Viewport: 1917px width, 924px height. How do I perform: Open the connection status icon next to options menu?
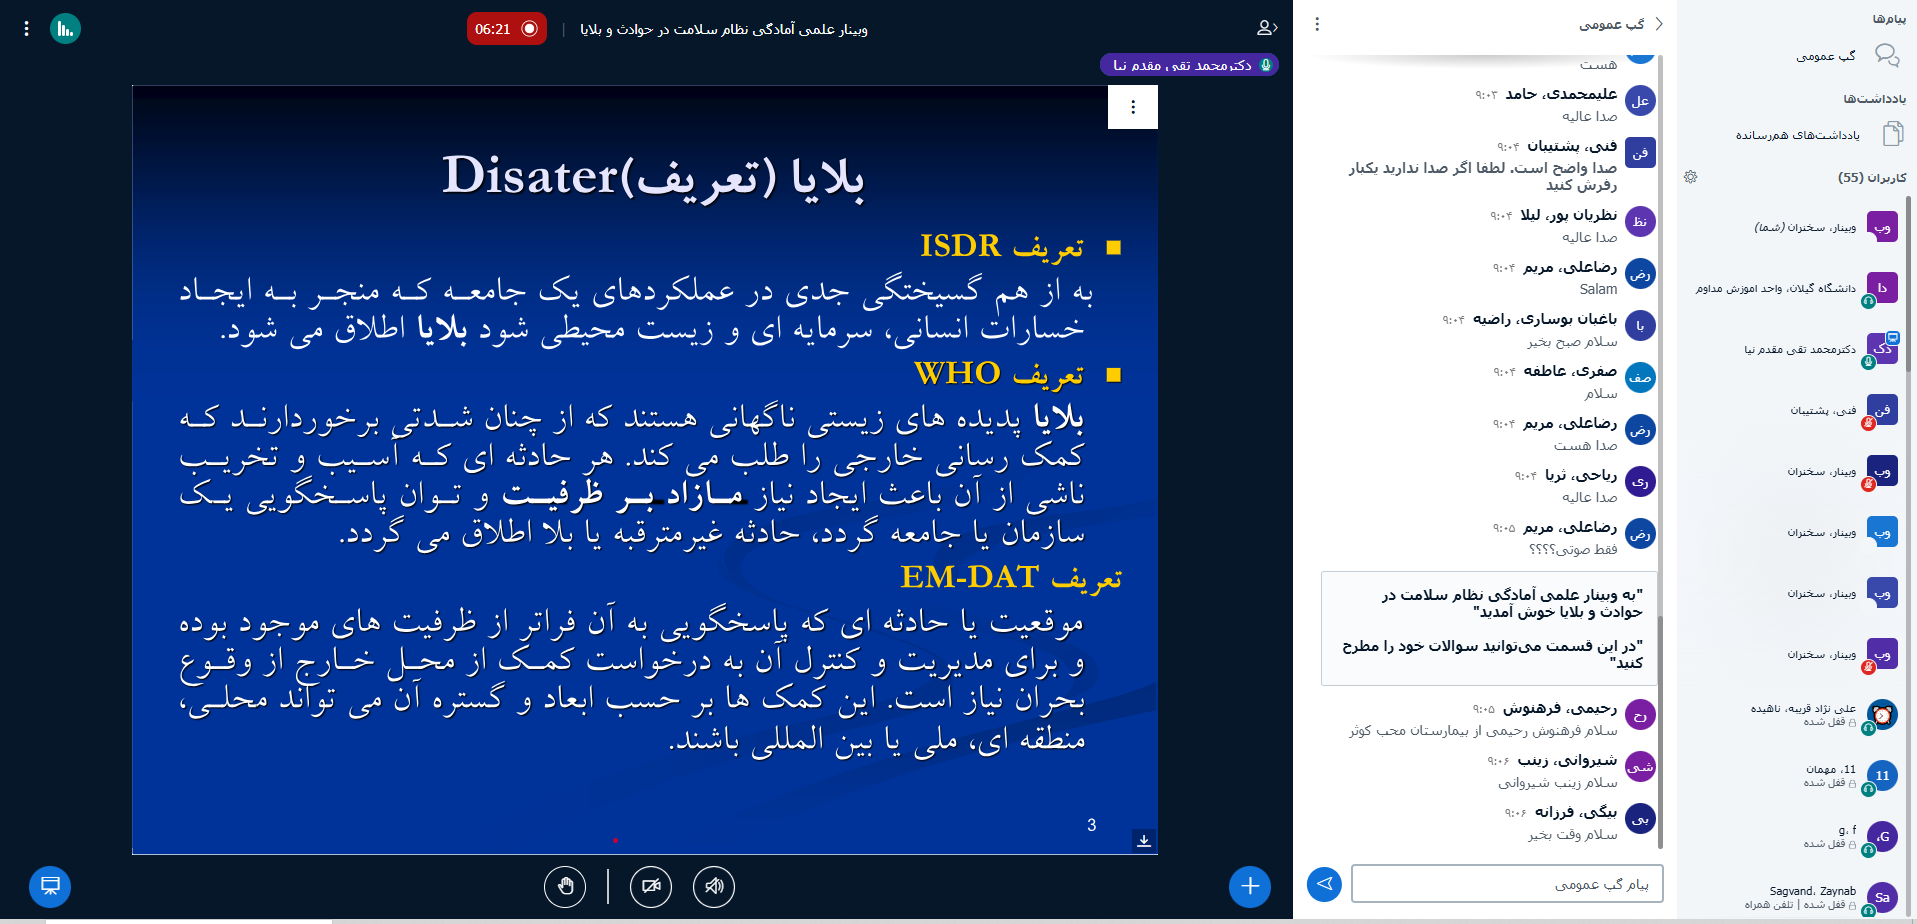65,29
